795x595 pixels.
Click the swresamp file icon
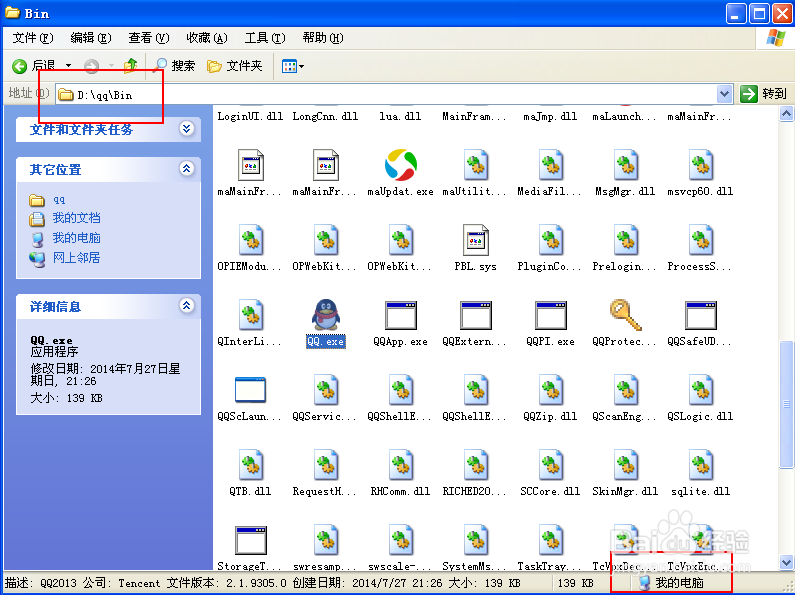[326, 540]
